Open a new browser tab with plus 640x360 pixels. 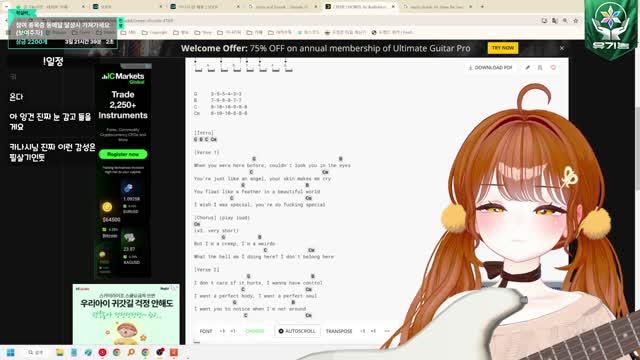point(482,7)
